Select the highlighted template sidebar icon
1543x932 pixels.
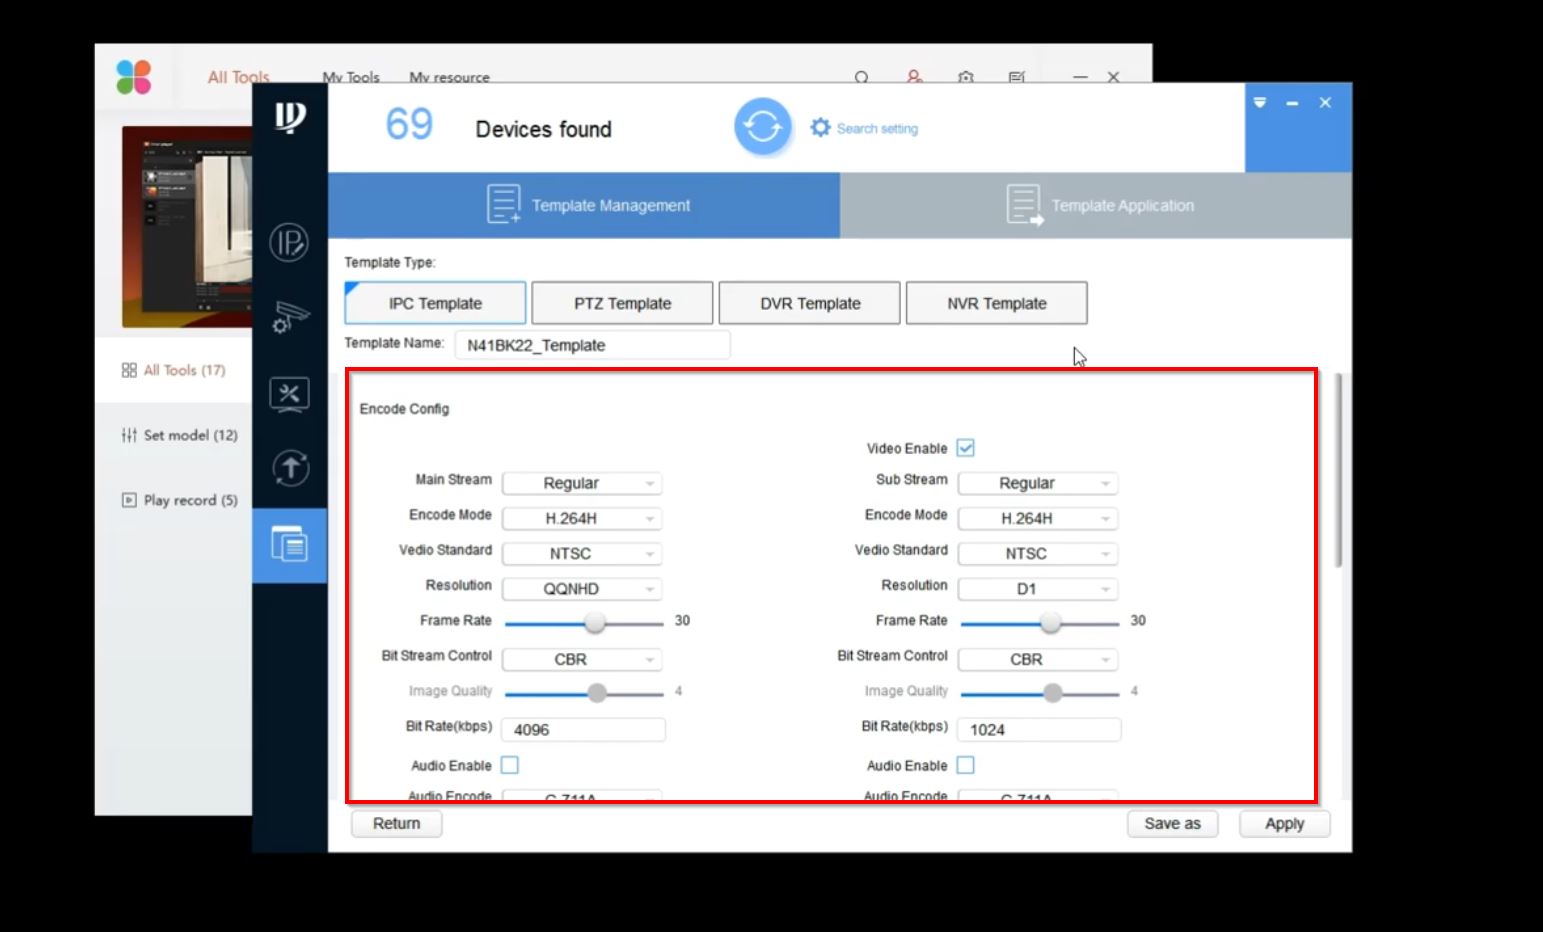tap(290, 545)
